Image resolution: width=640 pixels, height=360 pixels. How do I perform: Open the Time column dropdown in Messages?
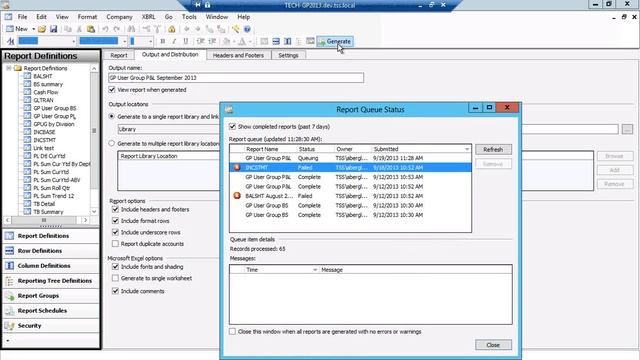tap(315, 270)
